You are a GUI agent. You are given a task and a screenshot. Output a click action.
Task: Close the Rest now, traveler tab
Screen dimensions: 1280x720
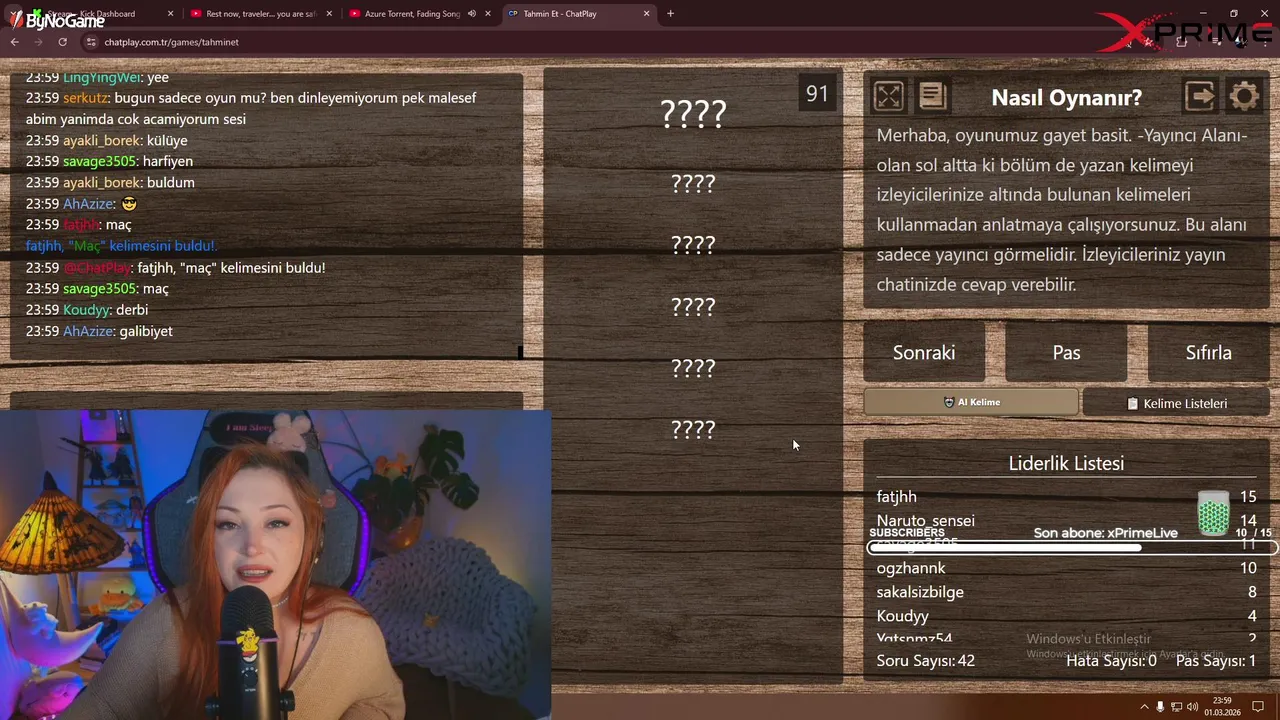coord(329,14)
